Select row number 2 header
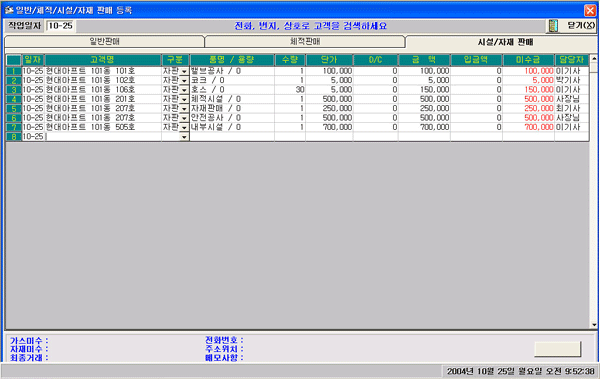 pos(14,80)
